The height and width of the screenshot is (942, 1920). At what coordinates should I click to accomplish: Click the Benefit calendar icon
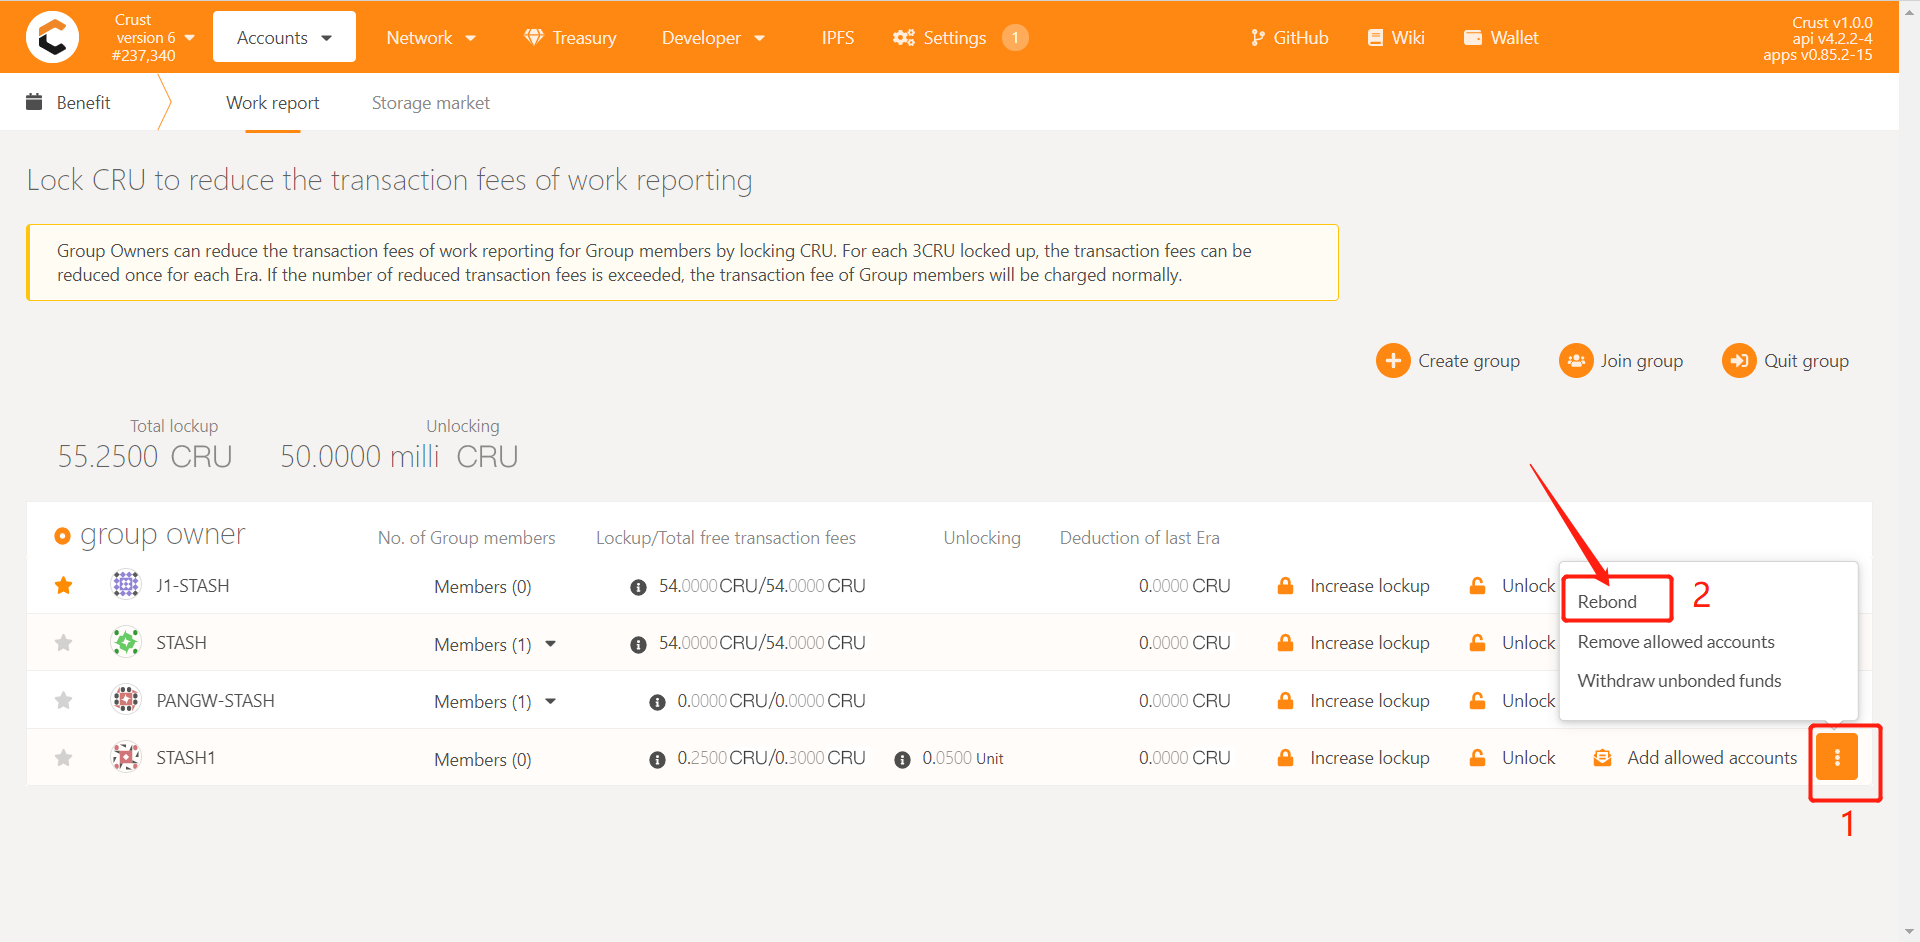pyautogui.click(x=34, y=102)
